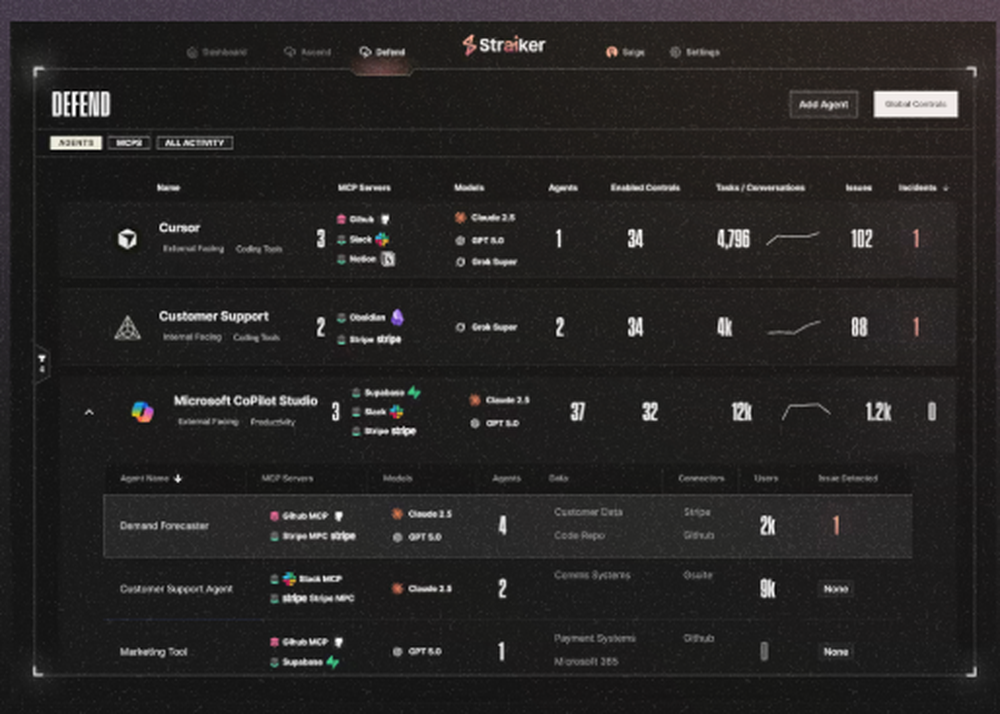Click the Notion icon in Cursor row
This screenshot has height=714, width=1000.
coord(388,259)
